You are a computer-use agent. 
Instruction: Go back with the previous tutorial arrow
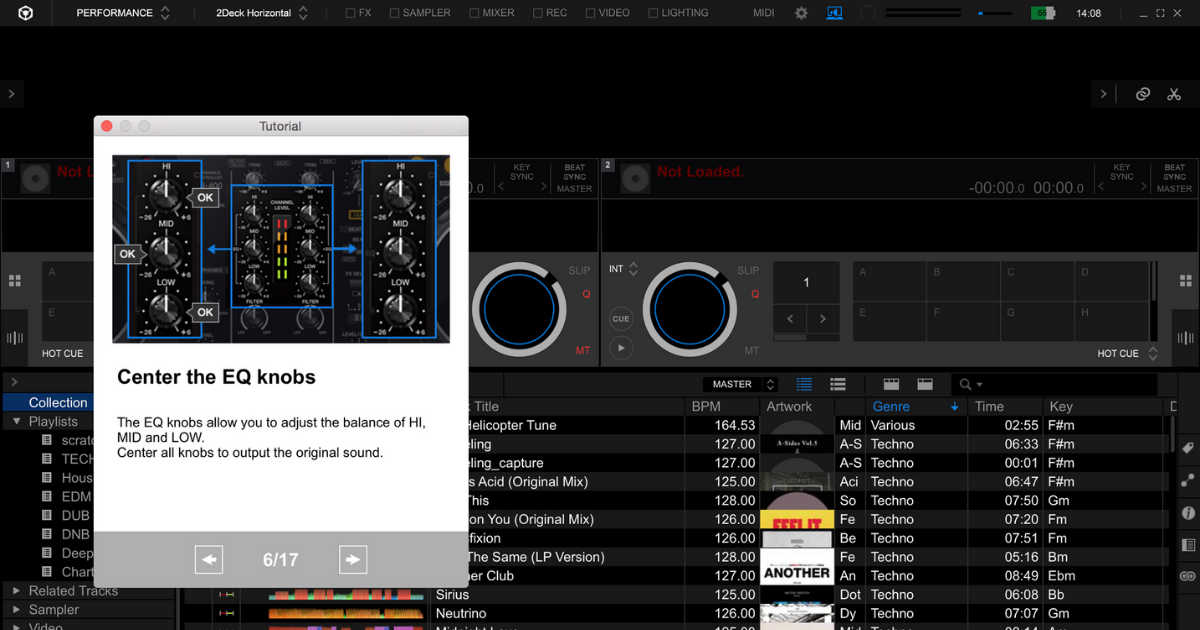[209, 560]
